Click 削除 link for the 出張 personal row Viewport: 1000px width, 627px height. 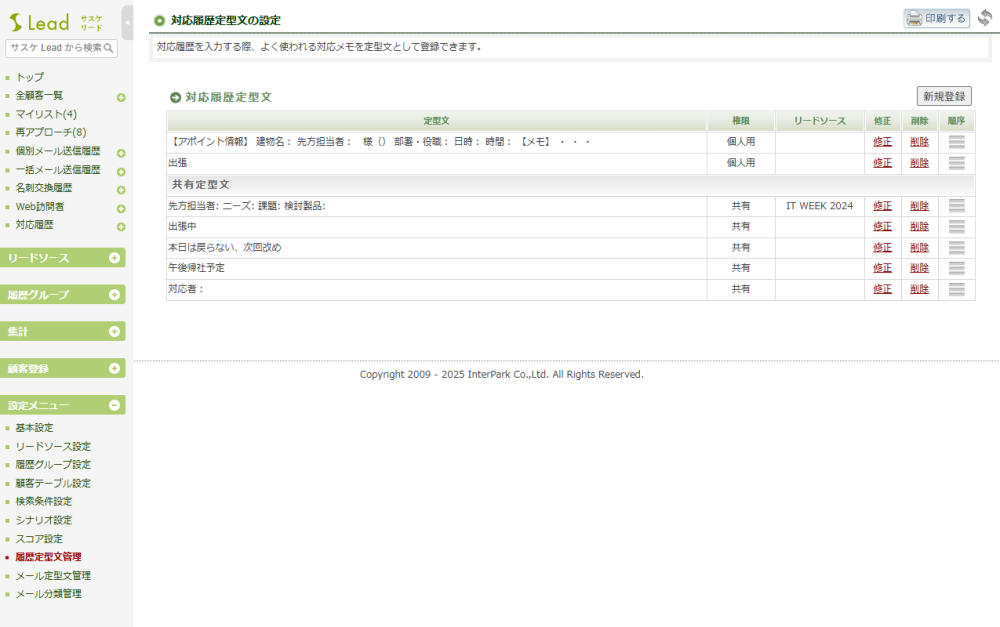[919, 163]
